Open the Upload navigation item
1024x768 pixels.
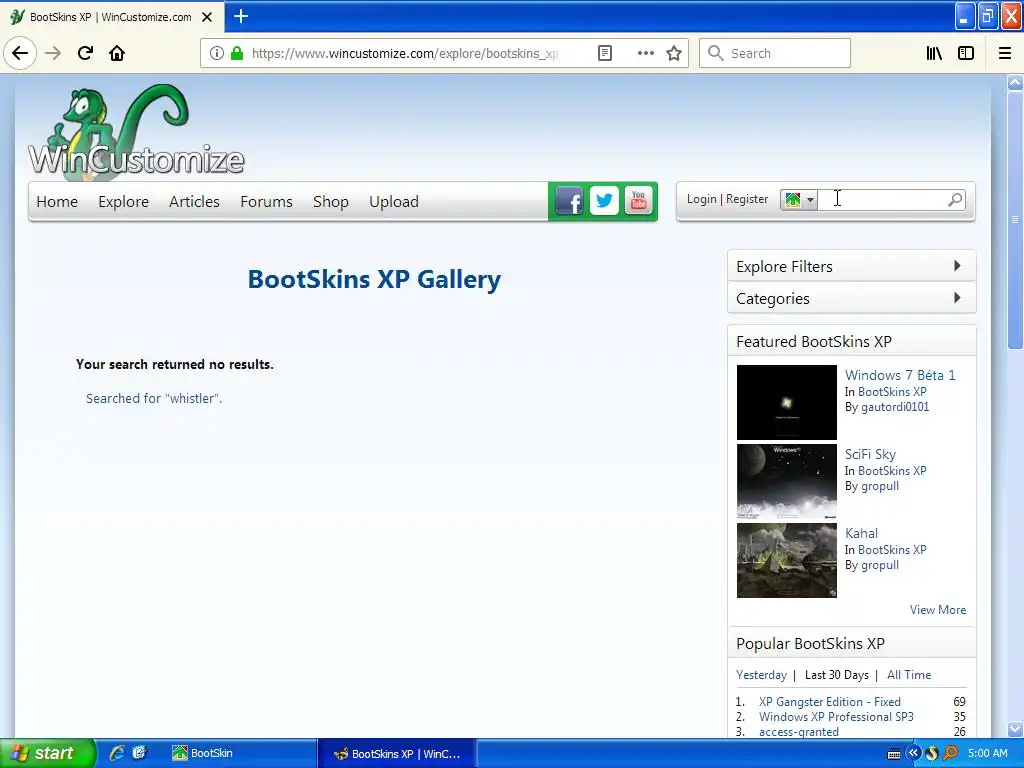394,202
